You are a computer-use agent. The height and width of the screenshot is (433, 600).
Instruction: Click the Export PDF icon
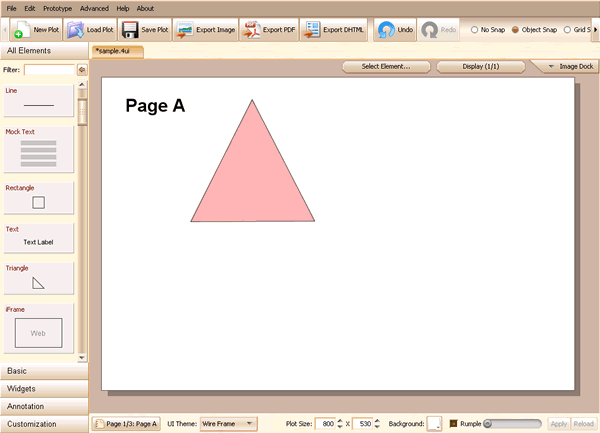tap(252, 30)
